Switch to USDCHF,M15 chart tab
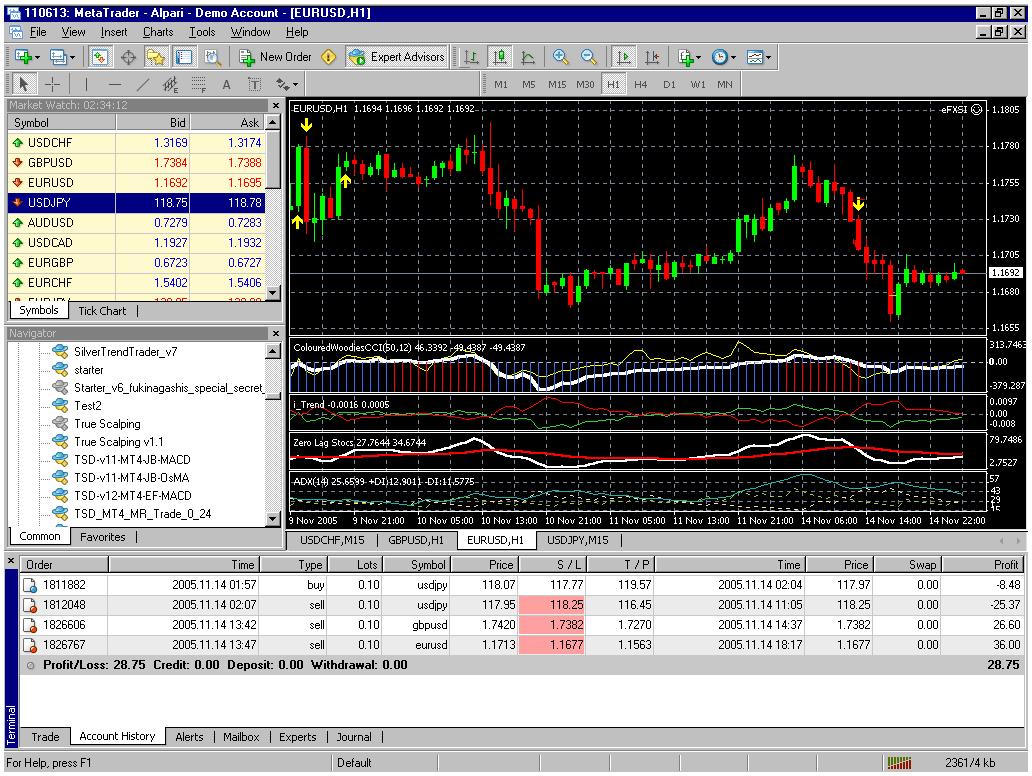 tap(332, 540)
